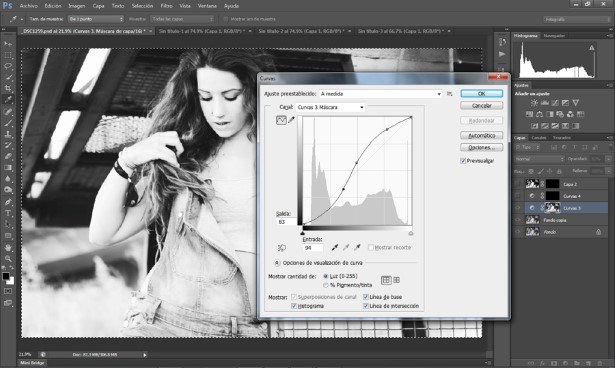Open the Tam. de muestra dropdown

point(96,19)
